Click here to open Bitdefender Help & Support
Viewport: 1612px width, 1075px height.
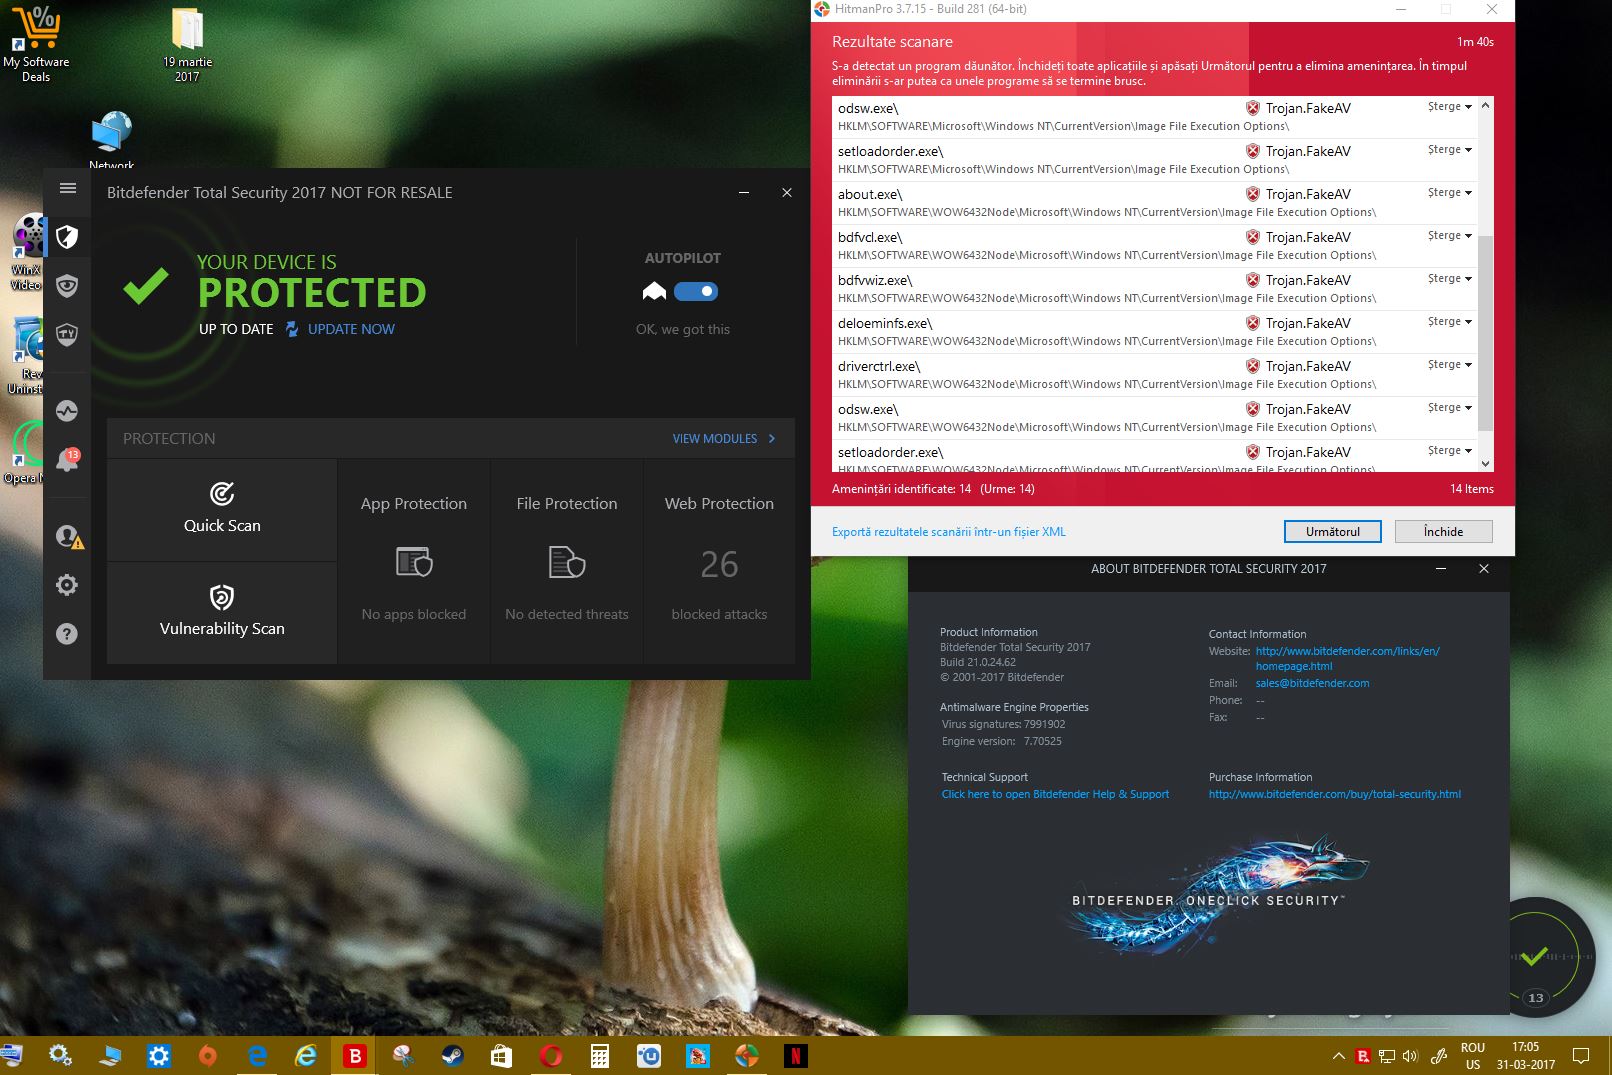tap(1055, 794)
